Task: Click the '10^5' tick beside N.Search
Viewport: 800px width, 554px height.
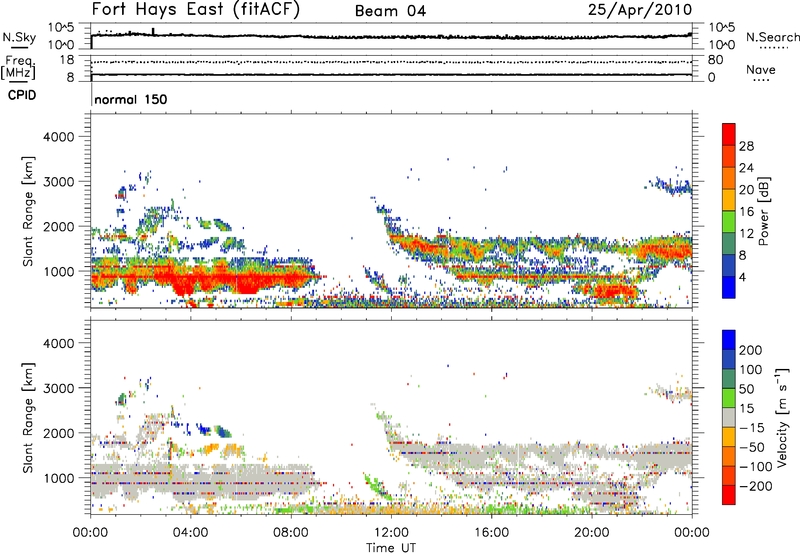Action: pos(722,27)
